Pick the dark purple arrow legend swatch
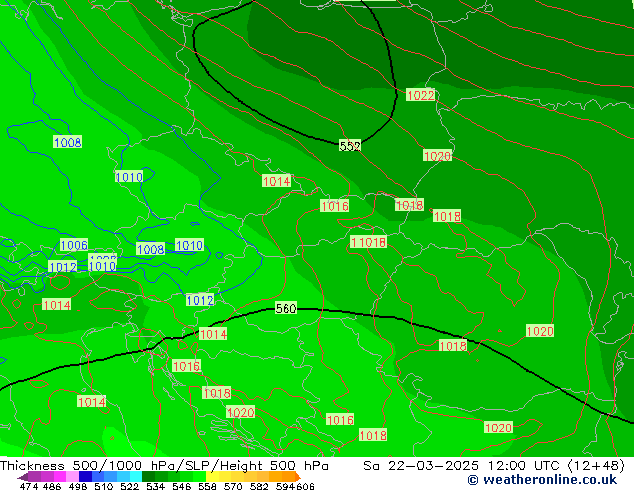Viewport: 634px width, 490px height. tap(23, 477)
